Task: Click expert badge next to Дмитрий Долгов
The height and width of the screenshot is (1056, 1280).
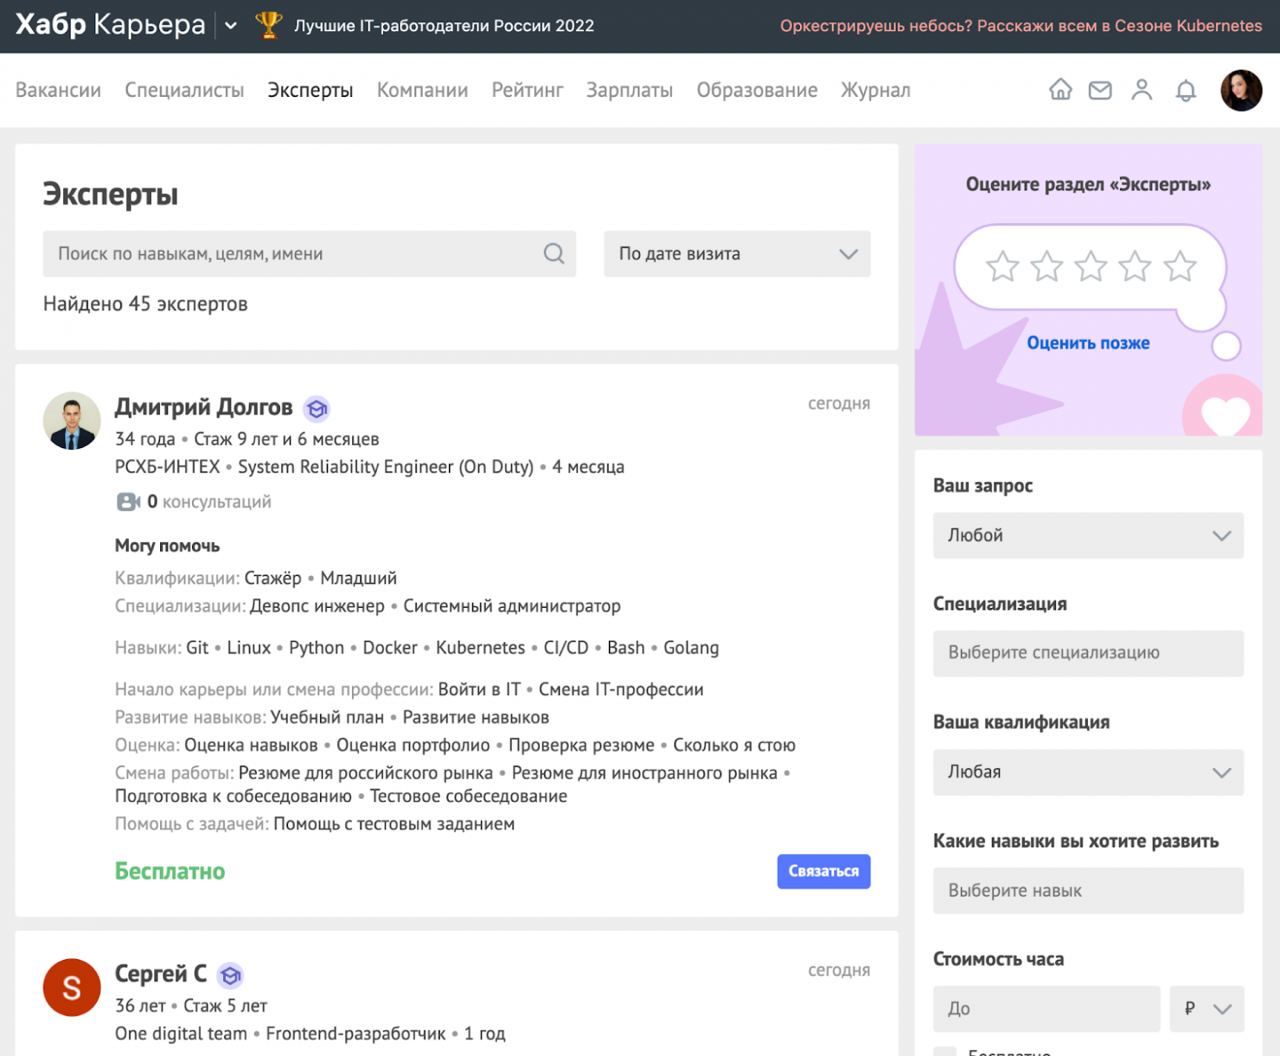Action: (x=317, y=408)
